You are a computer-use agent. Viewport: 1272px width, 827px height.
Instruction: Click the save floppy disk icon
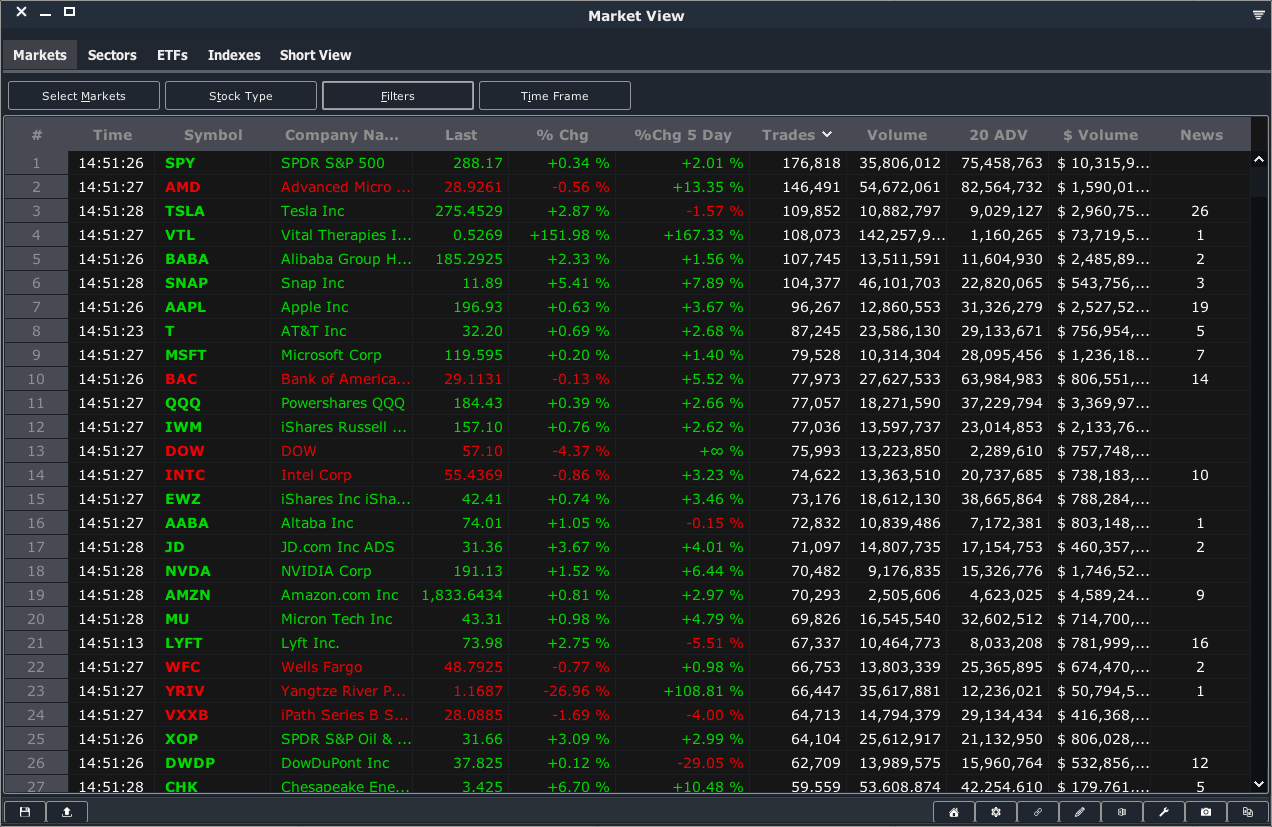[x=25, y=812]
